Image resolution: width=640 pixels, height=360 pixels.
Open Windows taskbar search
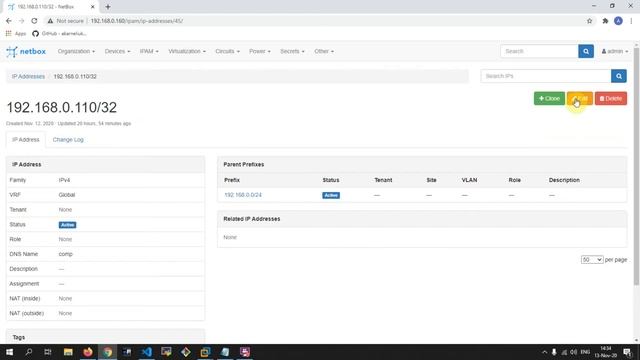(x=29, y=352)
